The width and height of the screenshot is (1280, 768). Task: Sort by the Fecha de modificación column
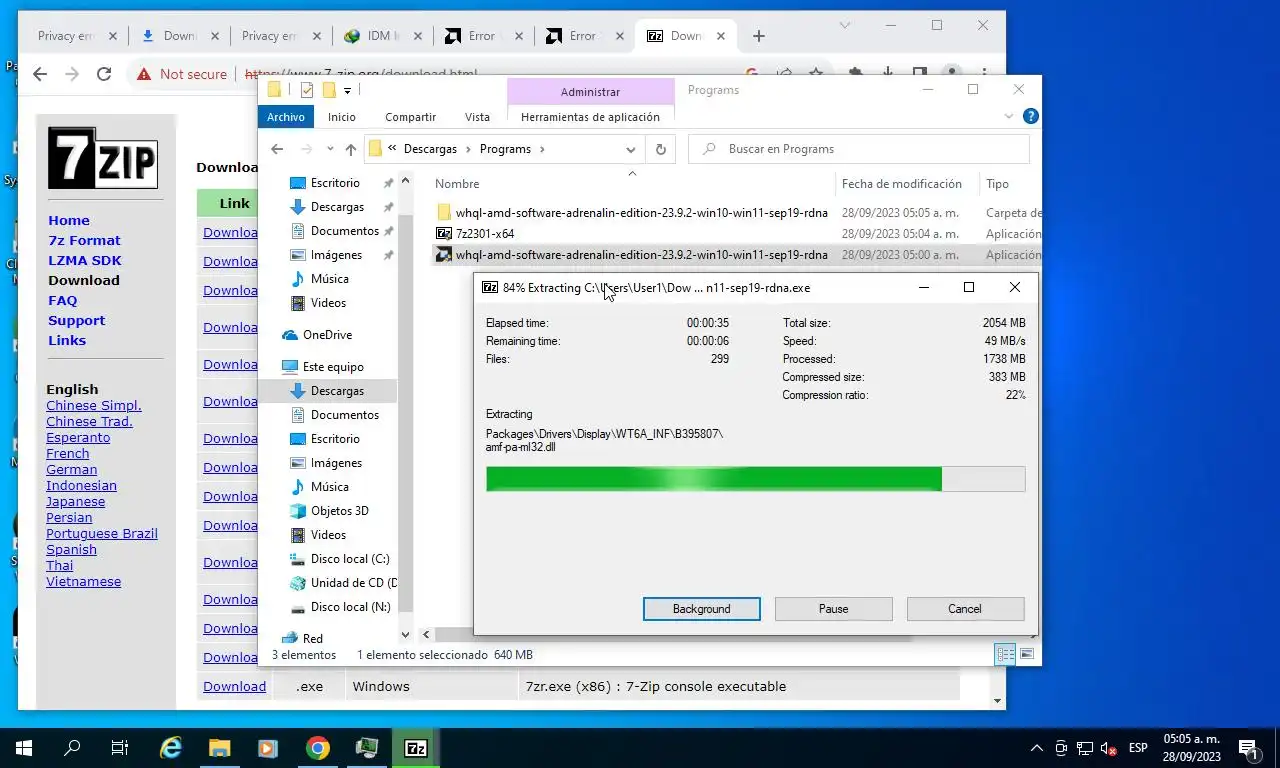click(902, 183)
